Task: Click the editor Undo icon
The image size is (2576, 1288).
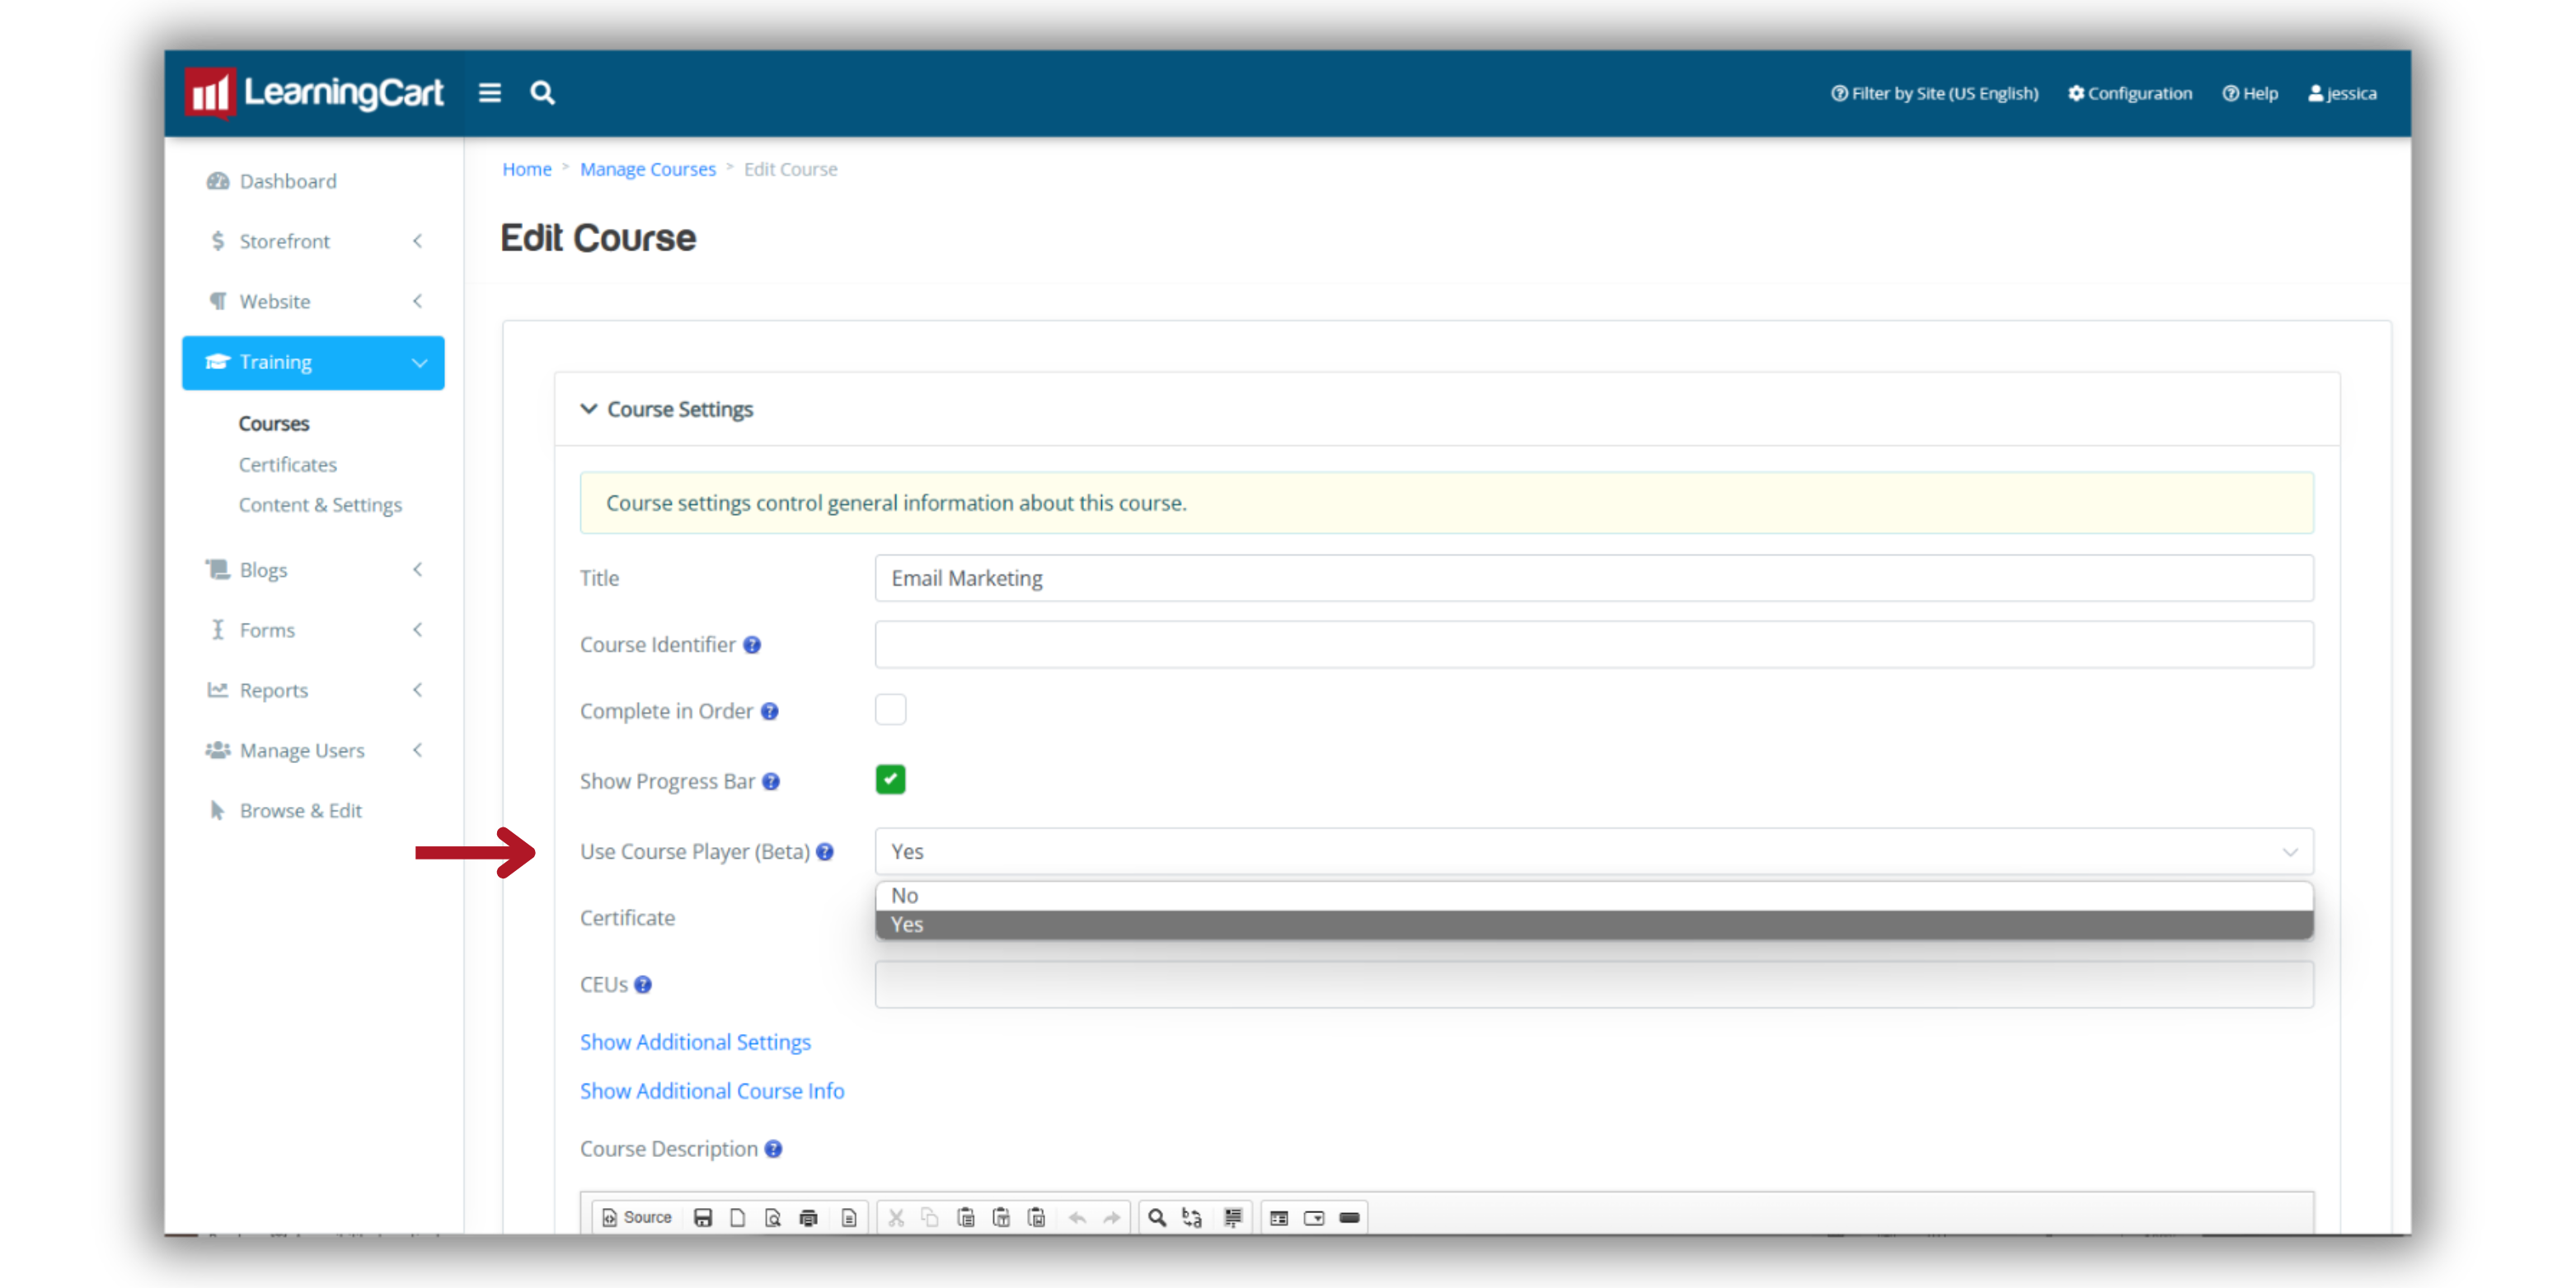Action: [1077, 1217]
